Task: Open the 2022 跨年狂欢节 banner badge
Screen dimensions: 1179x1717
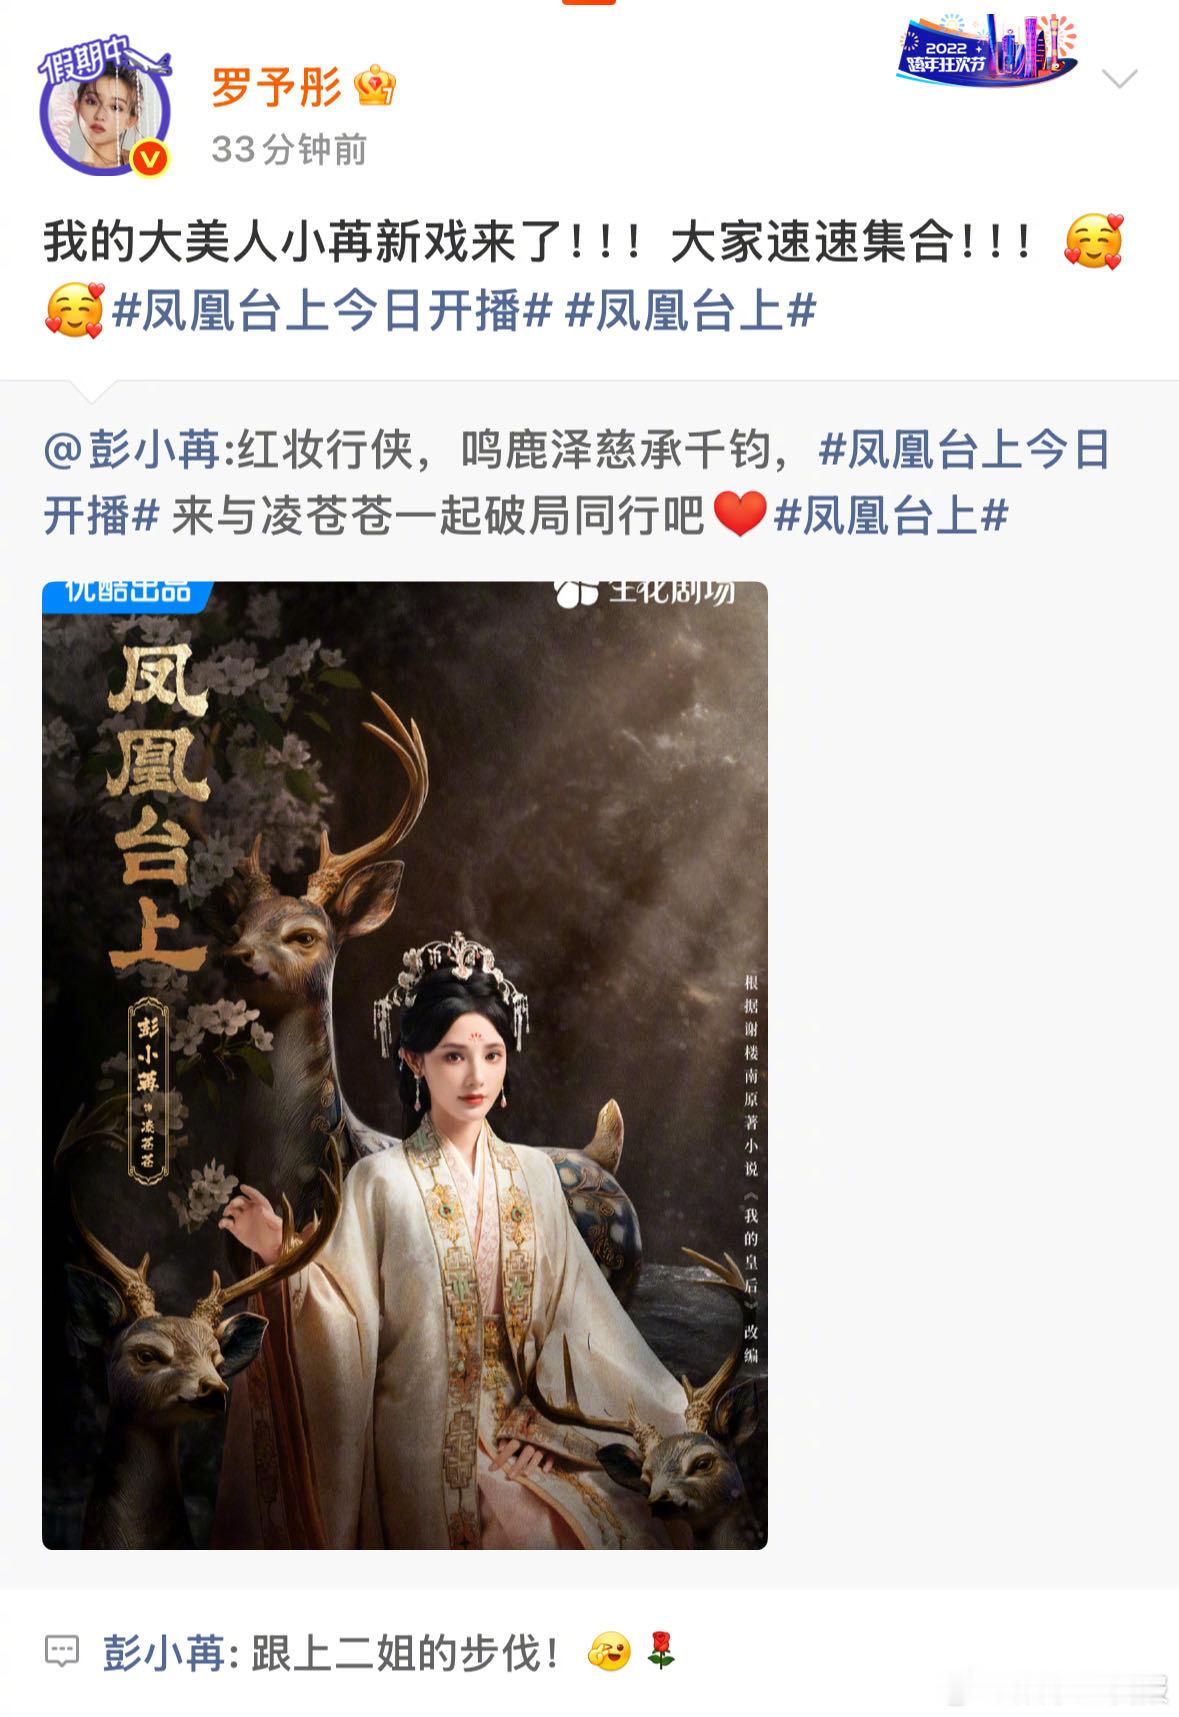Action: coord(987,50)
